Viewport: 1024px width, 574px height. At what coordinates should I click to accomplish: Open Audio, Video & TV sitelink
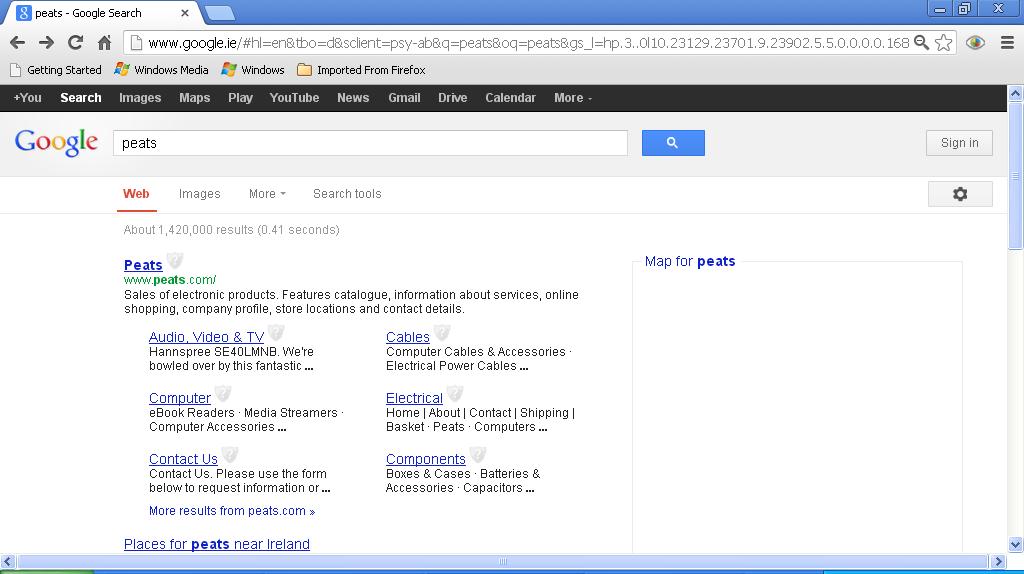pos(206,337)
